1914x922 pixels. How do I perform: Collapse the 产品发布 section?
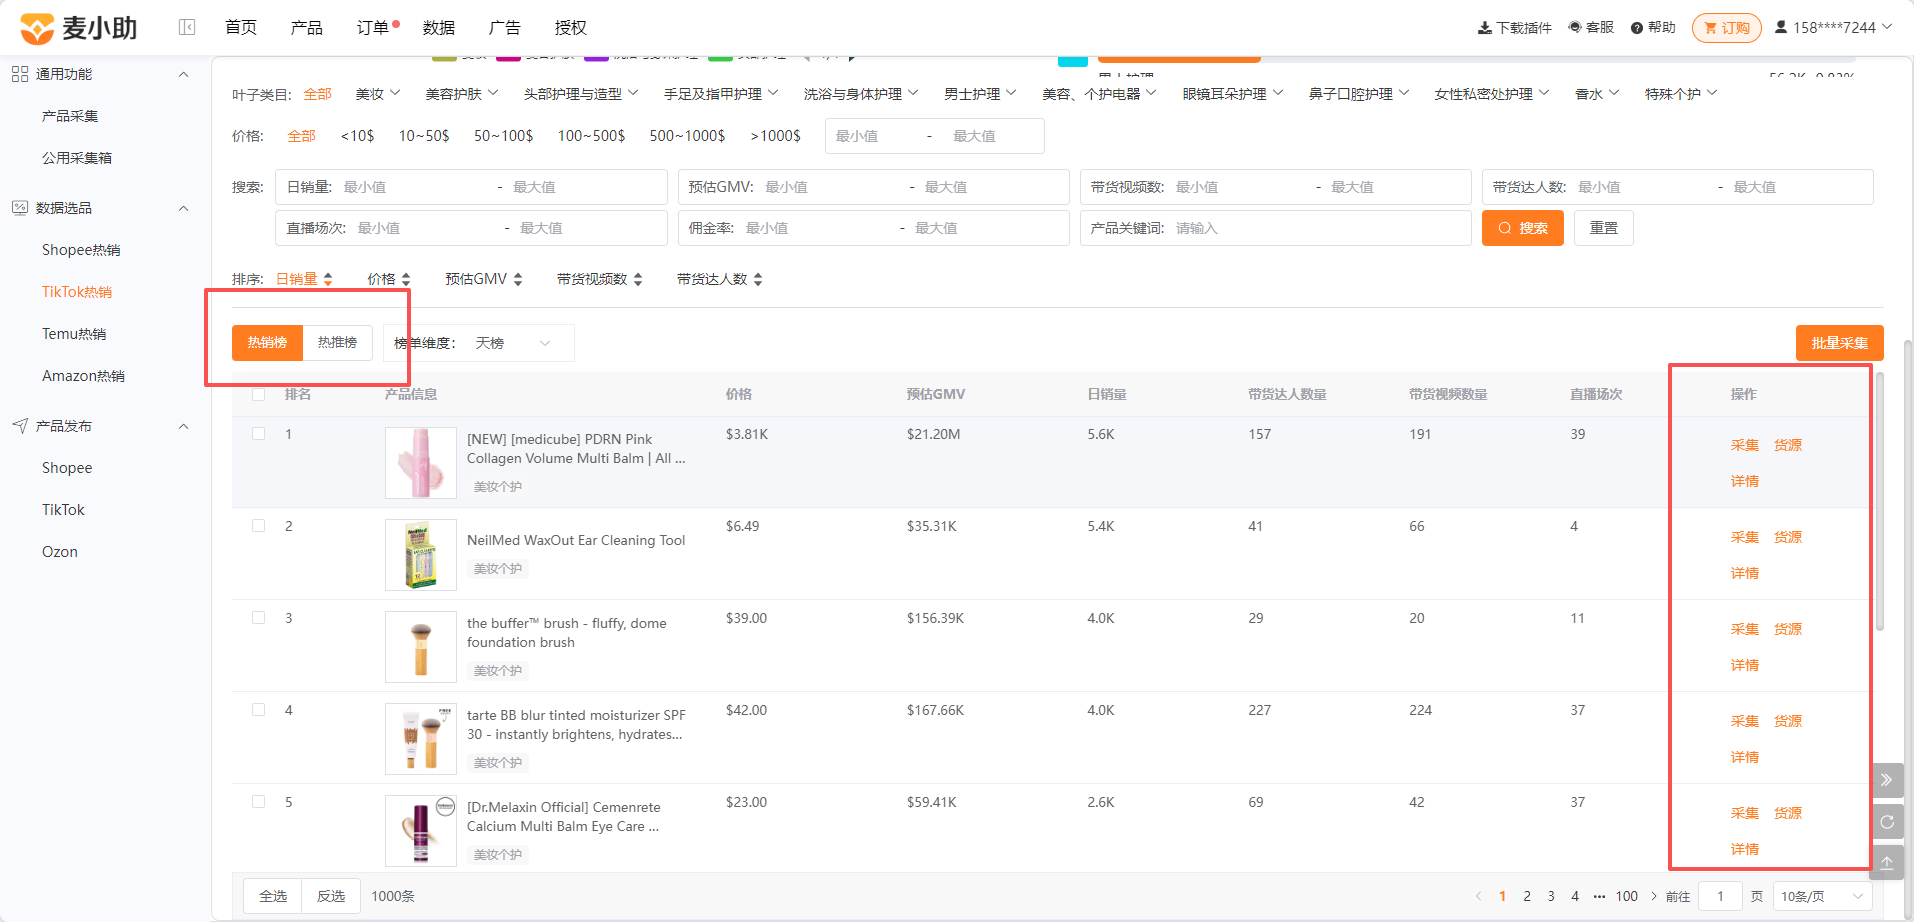pyautogui.click(x=183, y=427)
